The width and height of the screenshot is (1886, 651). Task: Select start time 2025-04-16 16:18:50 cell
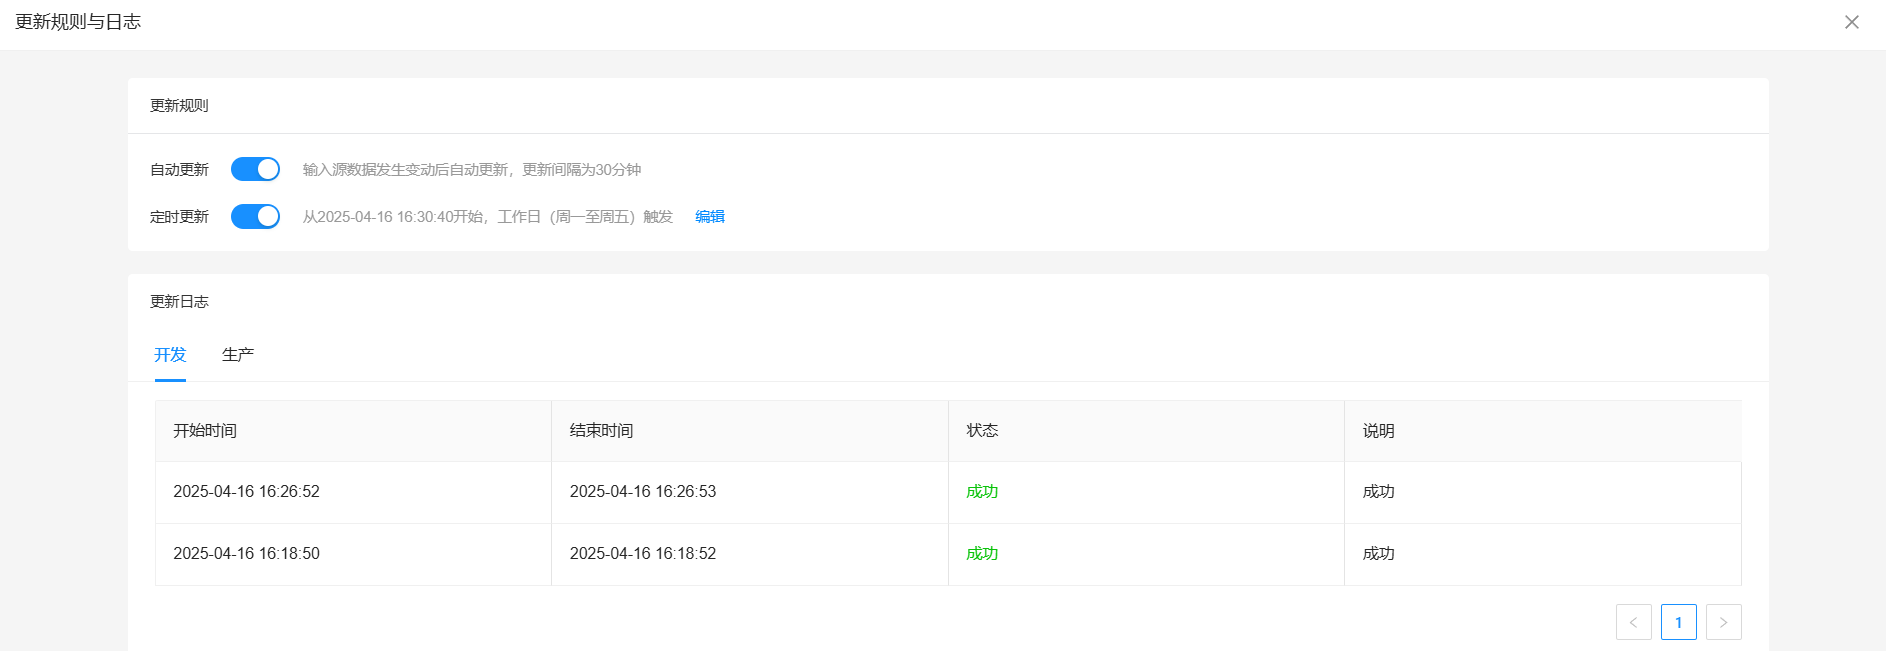[x=246, y=554]
